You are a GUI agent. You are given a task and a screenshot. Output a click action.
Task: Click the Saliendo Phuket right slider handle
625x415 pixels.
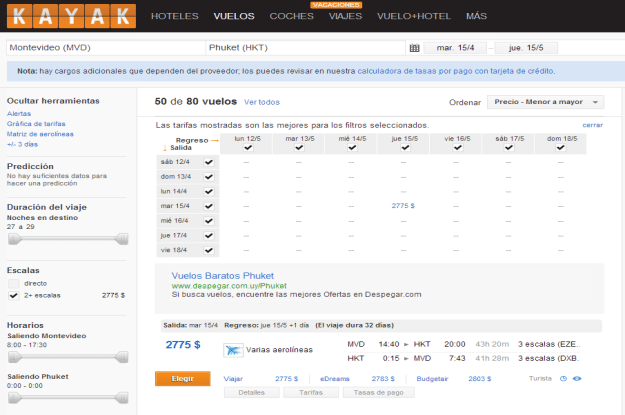tap(122, 398)
